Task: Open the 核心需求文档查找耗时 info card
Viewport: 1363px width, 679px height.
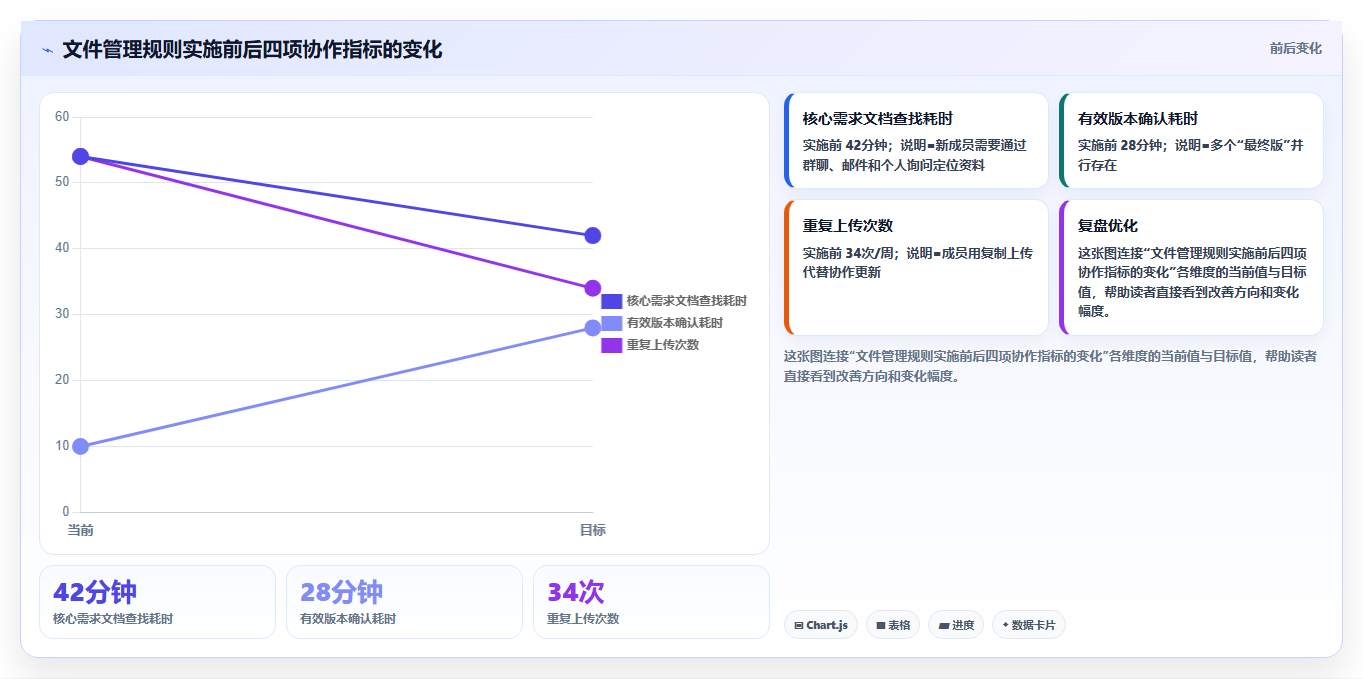Action: 916,141
